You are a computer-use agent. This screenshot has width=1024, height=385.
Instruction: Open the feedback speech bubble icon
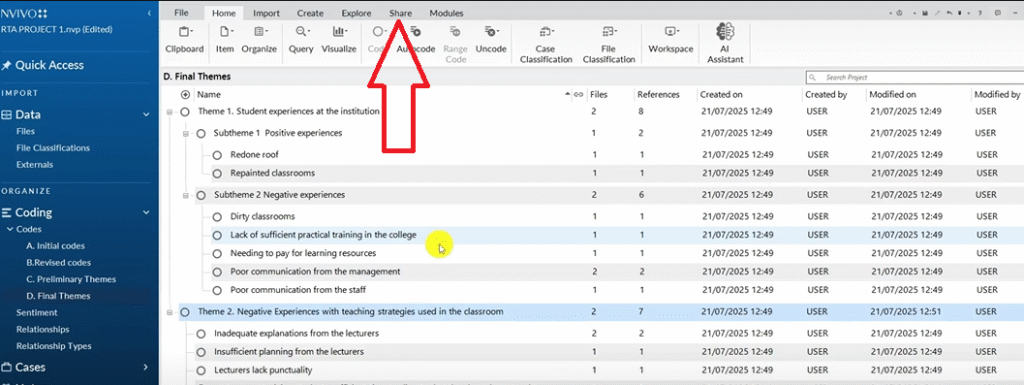pyautogui.click(x=998, y=13)
